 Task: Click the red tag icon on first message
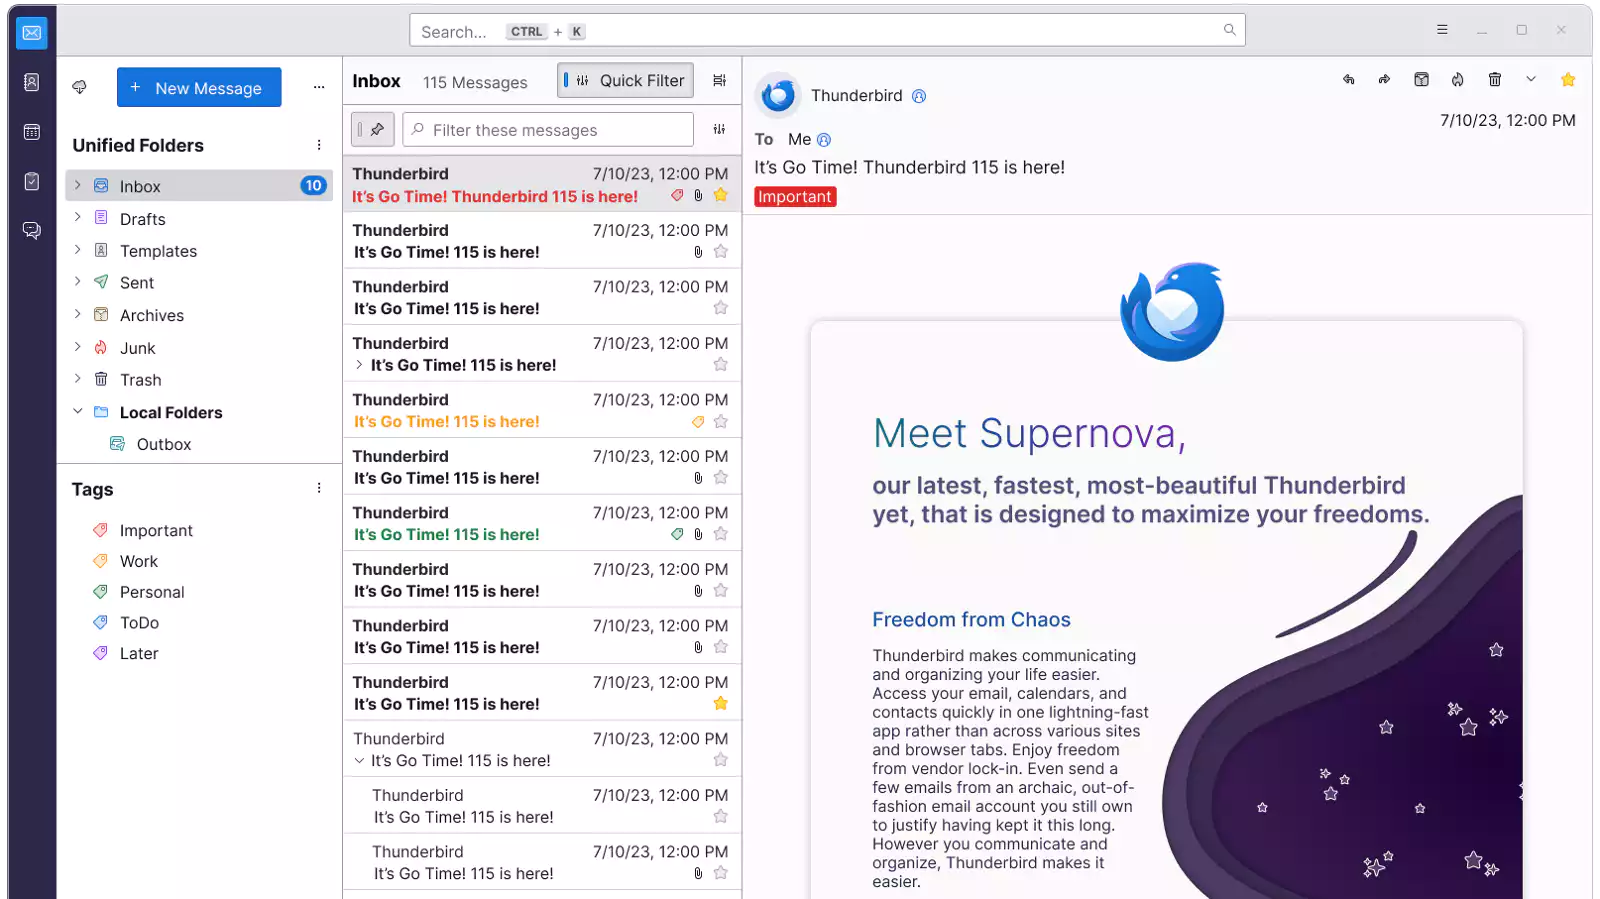pos(677,196)
